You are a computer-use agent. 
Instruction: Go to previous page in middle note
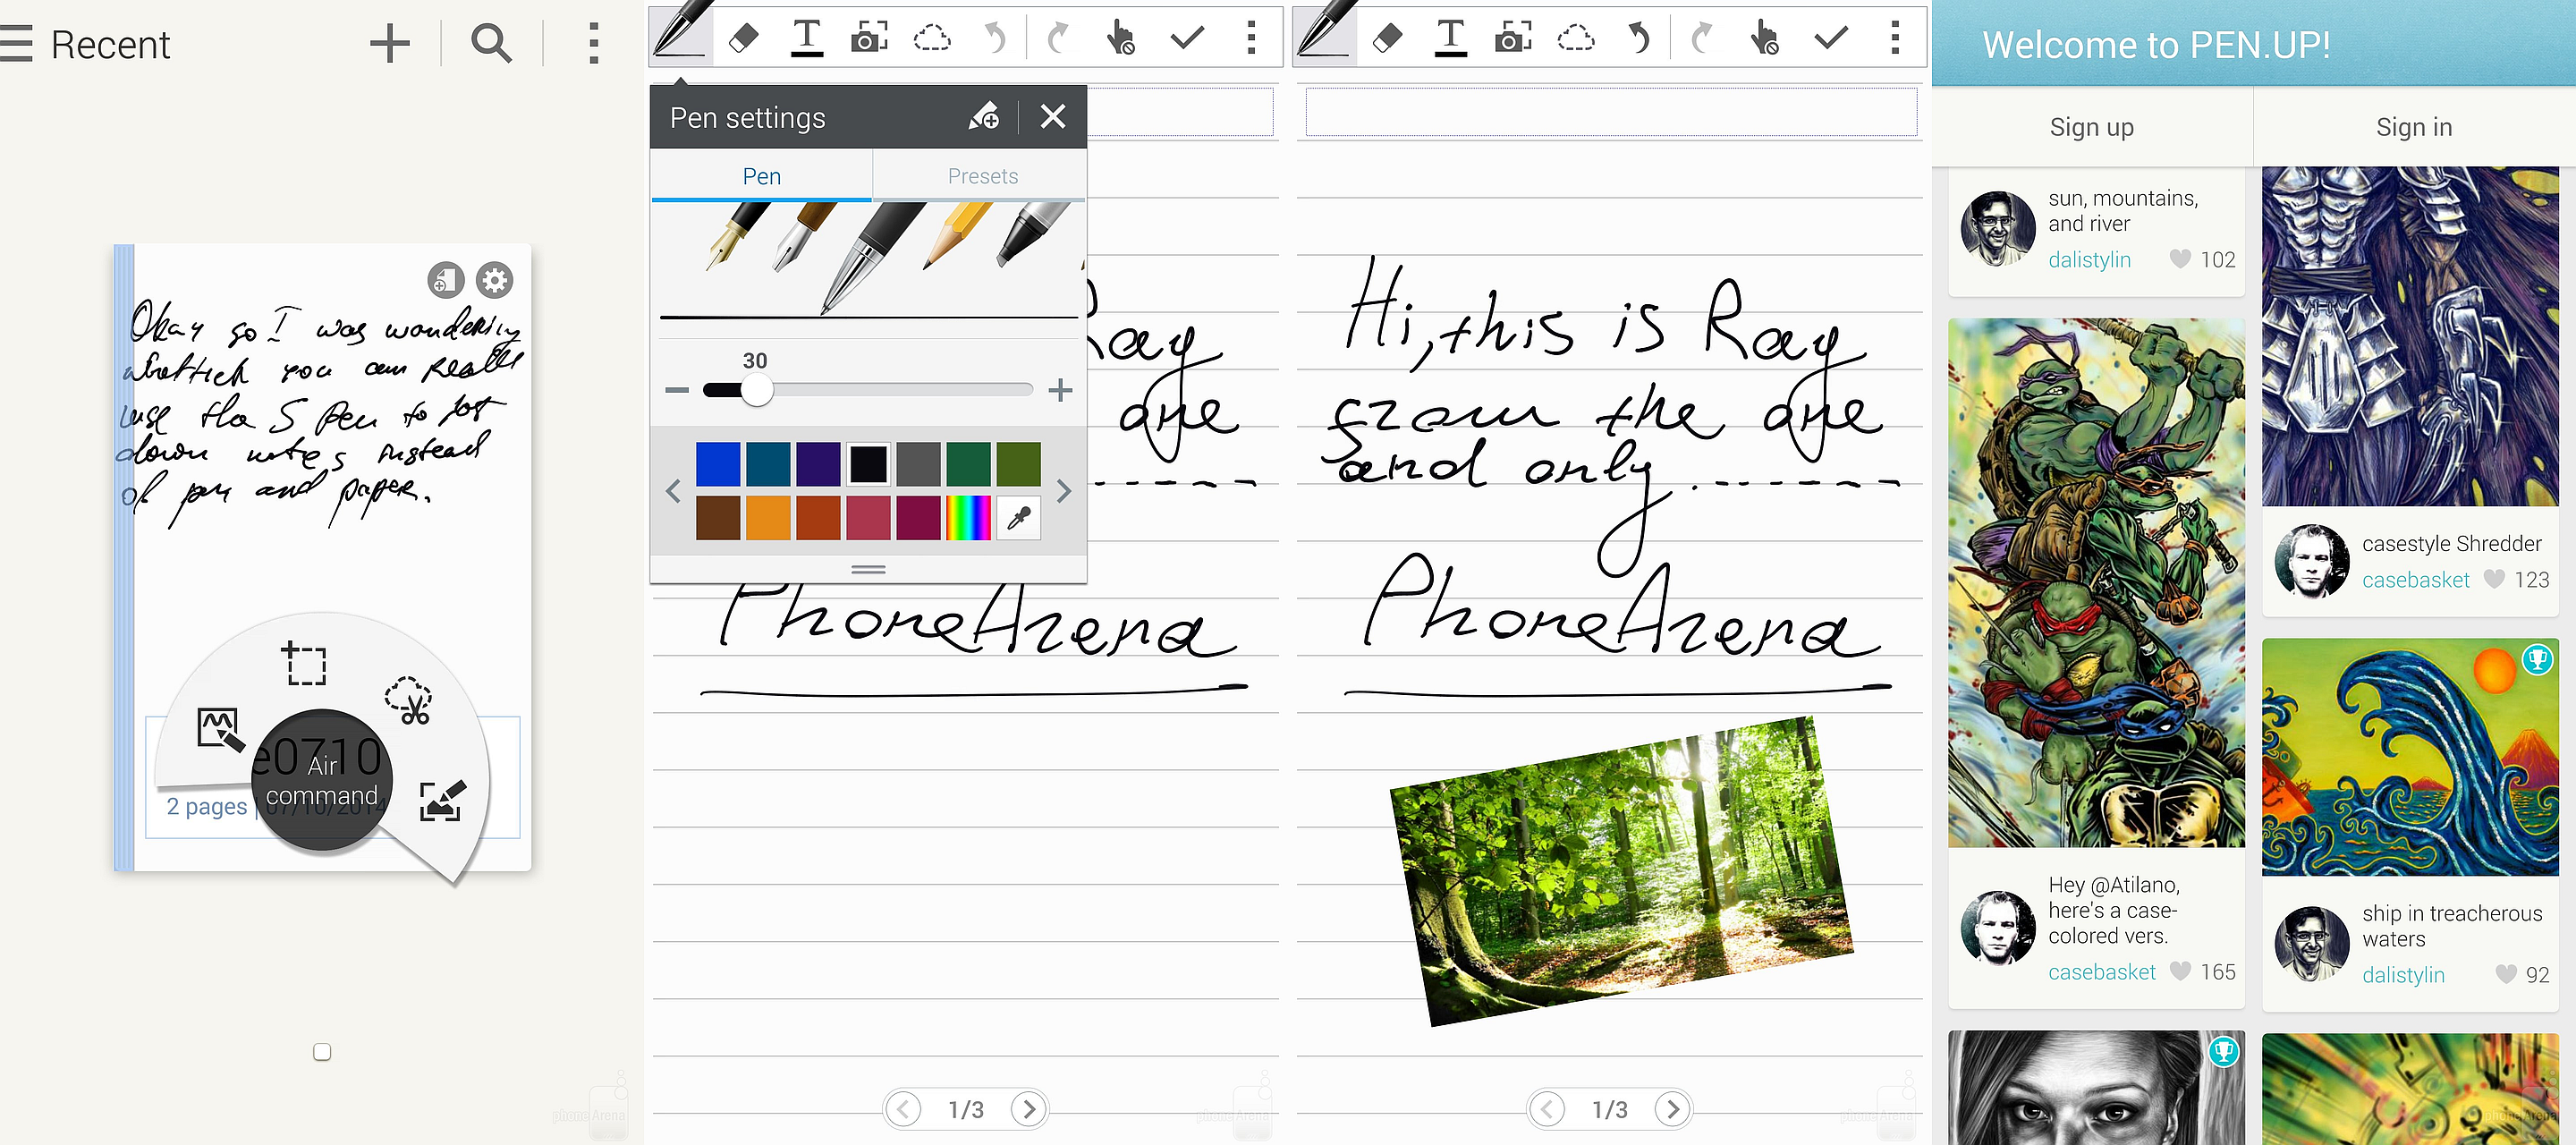(x=903, y=1109)
